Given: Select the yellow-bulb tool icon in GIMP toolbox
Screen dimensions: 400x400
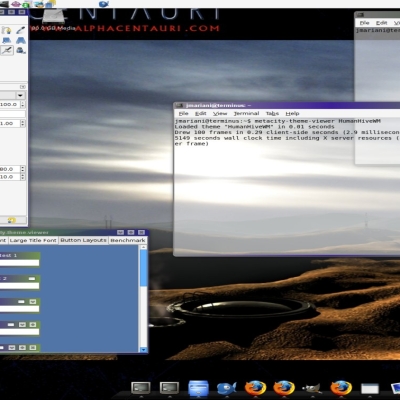Looking at the screenshot, I should click(6, 31).
